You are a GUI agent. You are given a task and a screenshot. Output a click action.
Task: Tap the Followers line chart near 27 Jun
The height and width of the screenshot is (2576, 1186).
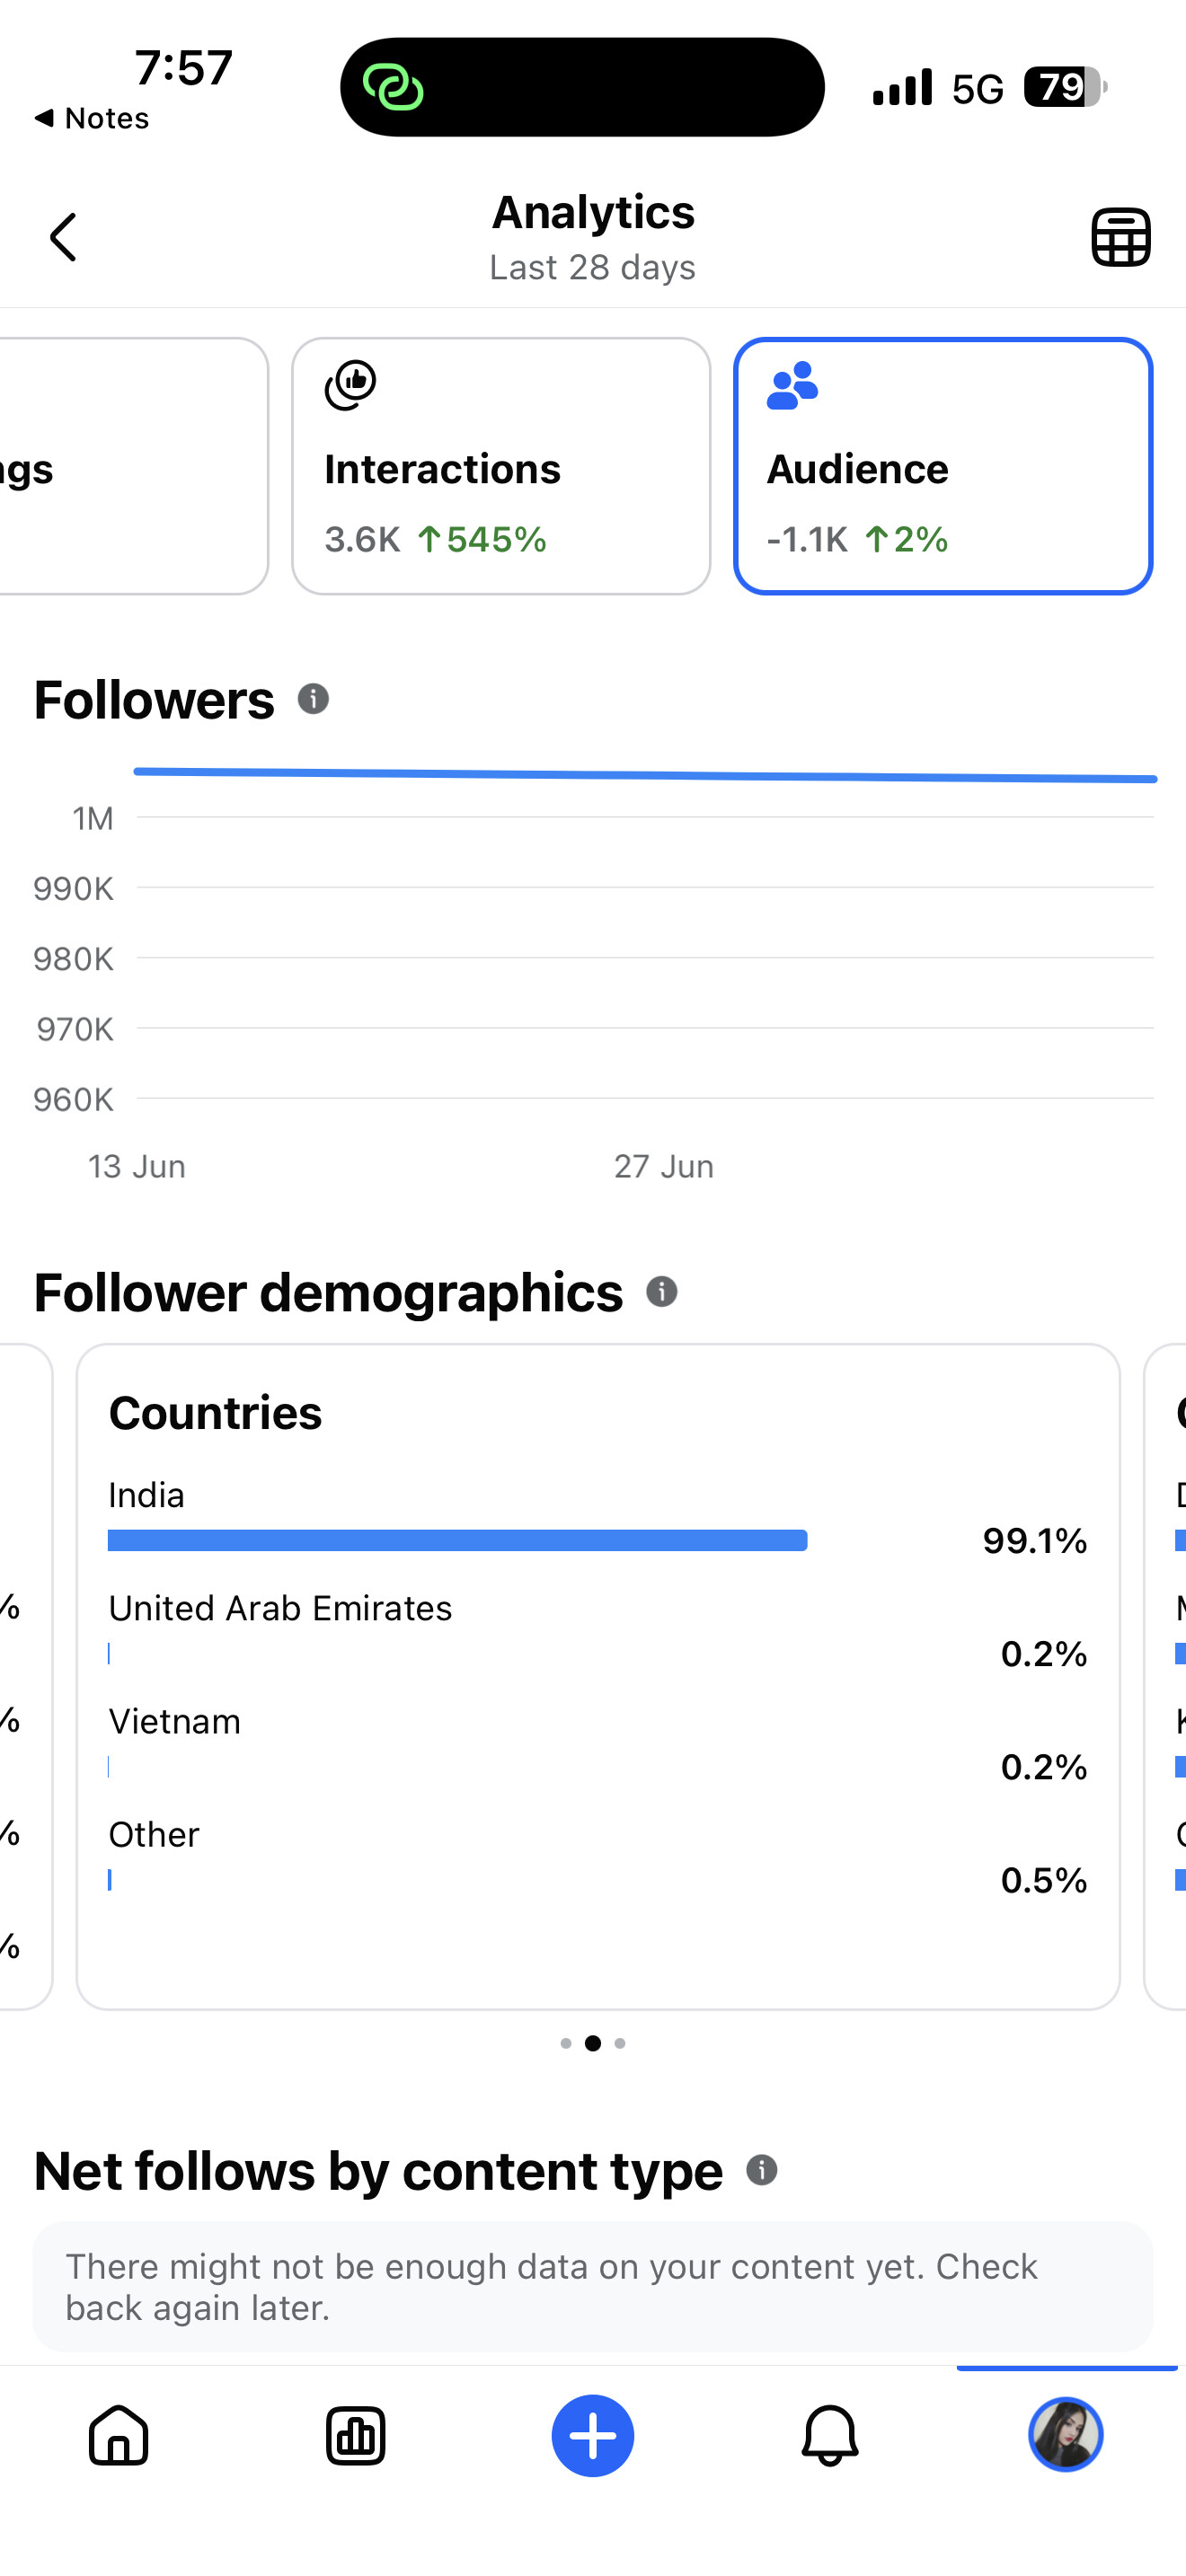tap(664, 775)
